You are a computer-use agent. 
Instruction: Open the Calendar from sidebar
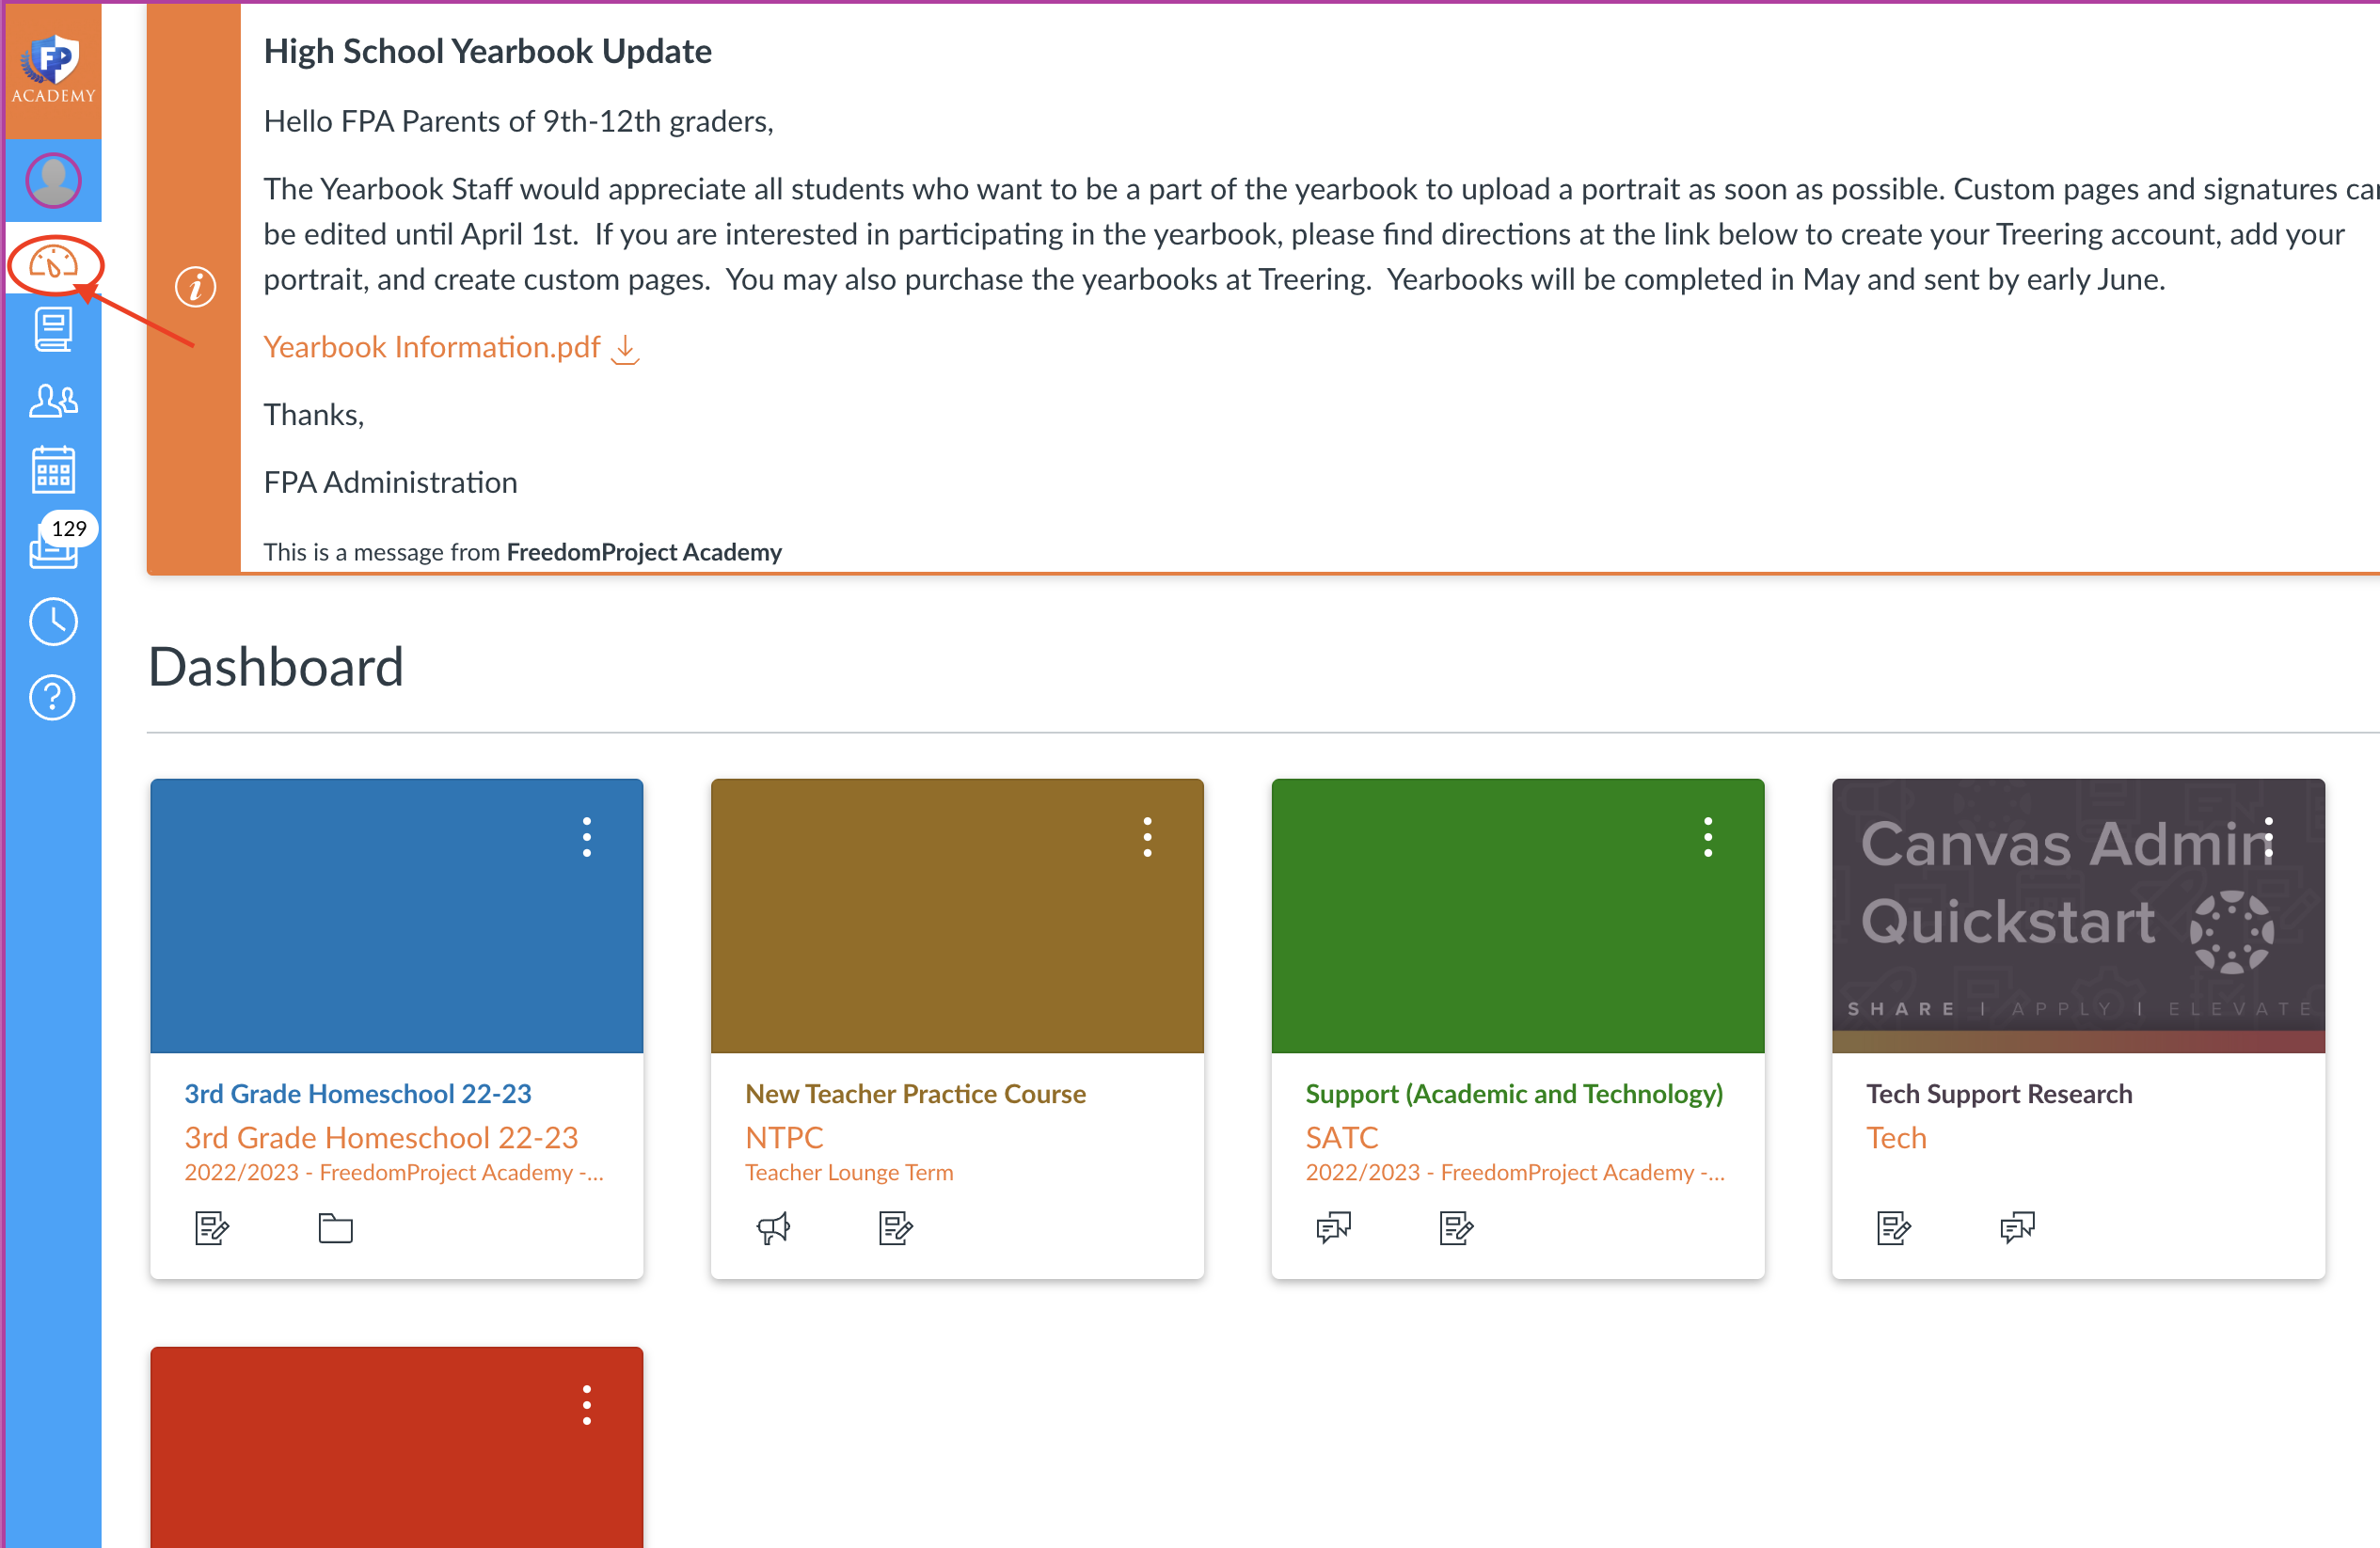click(53, 470)
